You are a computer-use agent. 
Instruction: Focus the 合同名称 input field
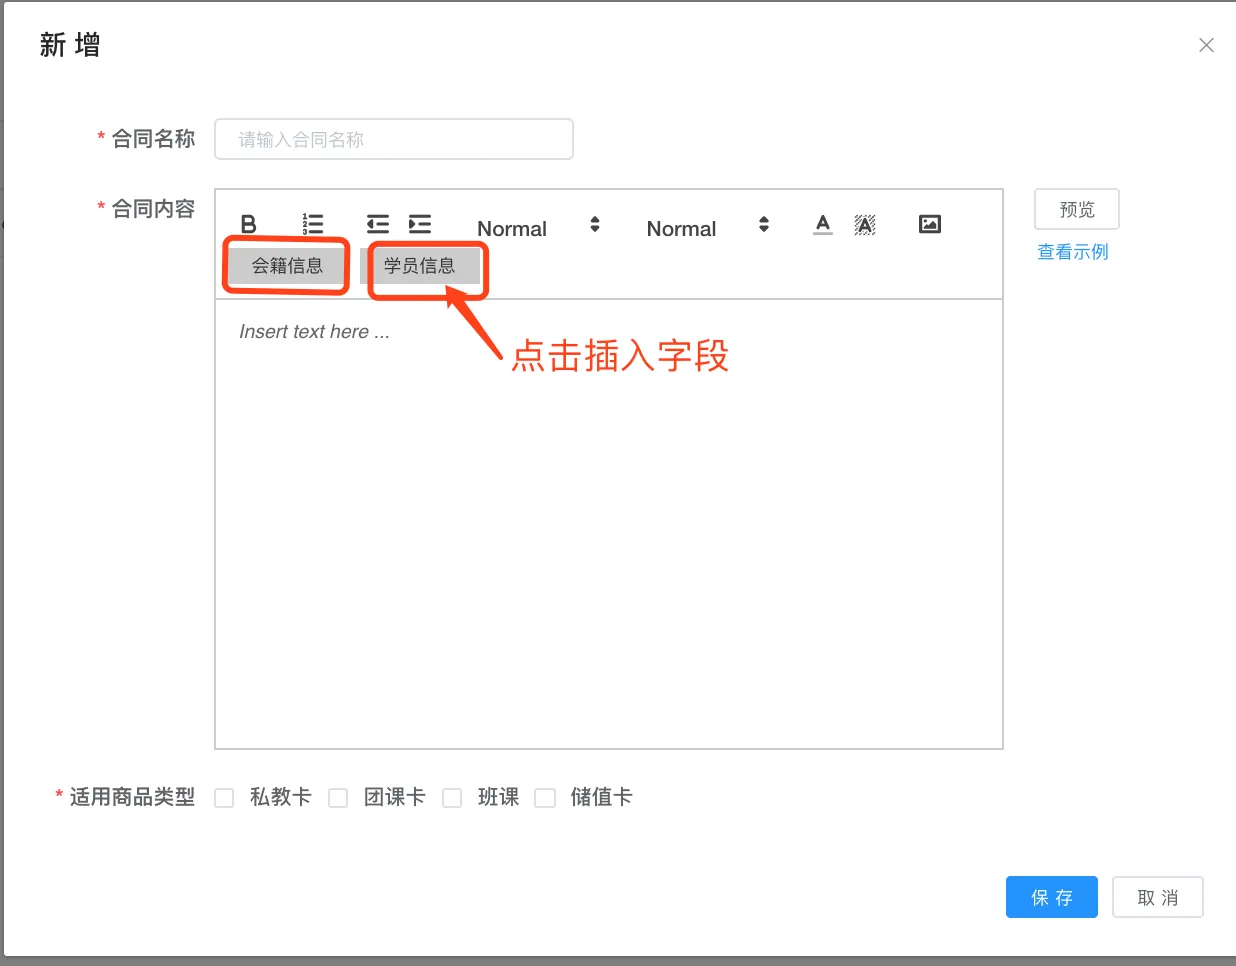tap(394, 139)
